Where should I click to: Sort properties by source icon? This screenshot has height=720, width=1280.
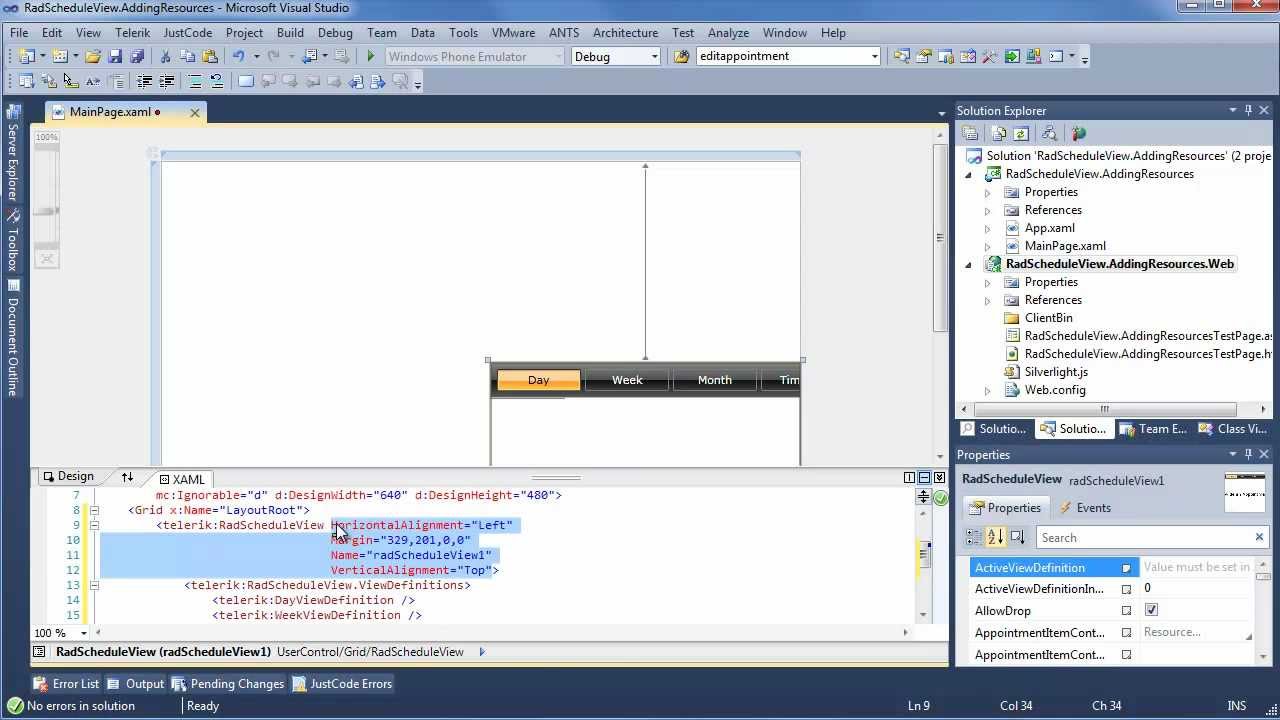(x=1017, y=537)
